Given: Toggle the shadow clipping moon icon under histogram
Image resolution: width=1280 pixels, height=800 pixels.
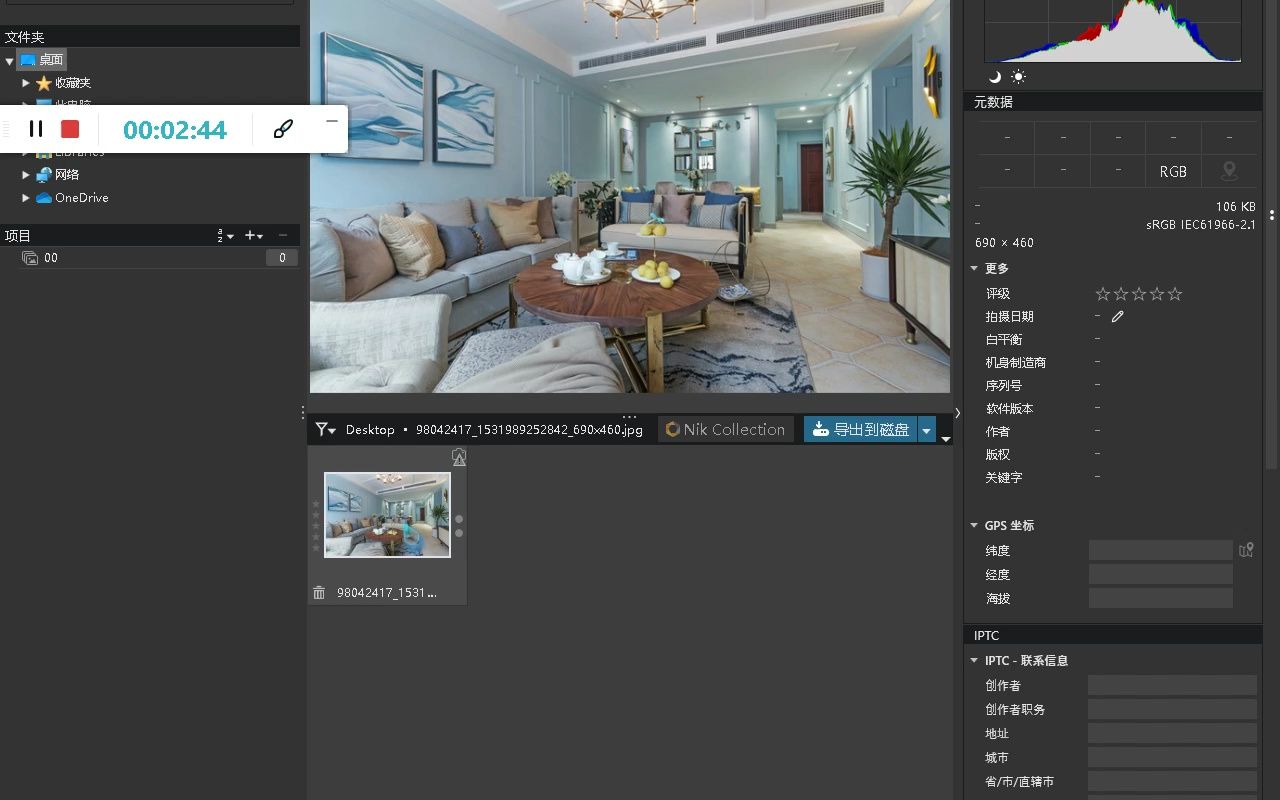Looking at the screenshot, I should click(x=995, y=76).
